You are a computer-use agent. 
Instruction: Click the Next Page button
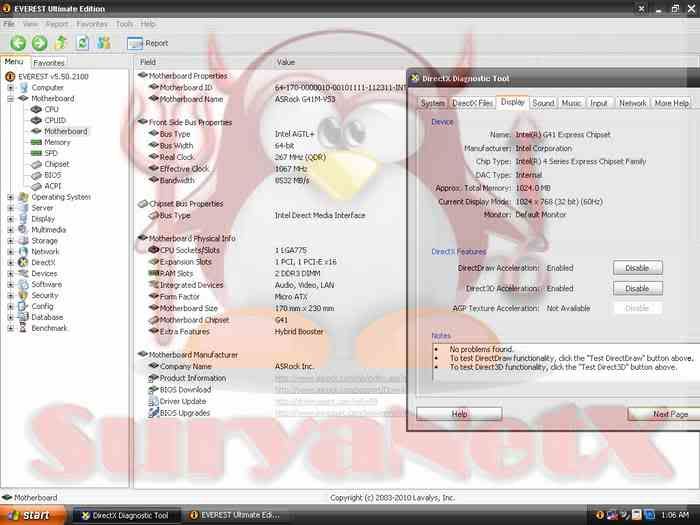665,414
